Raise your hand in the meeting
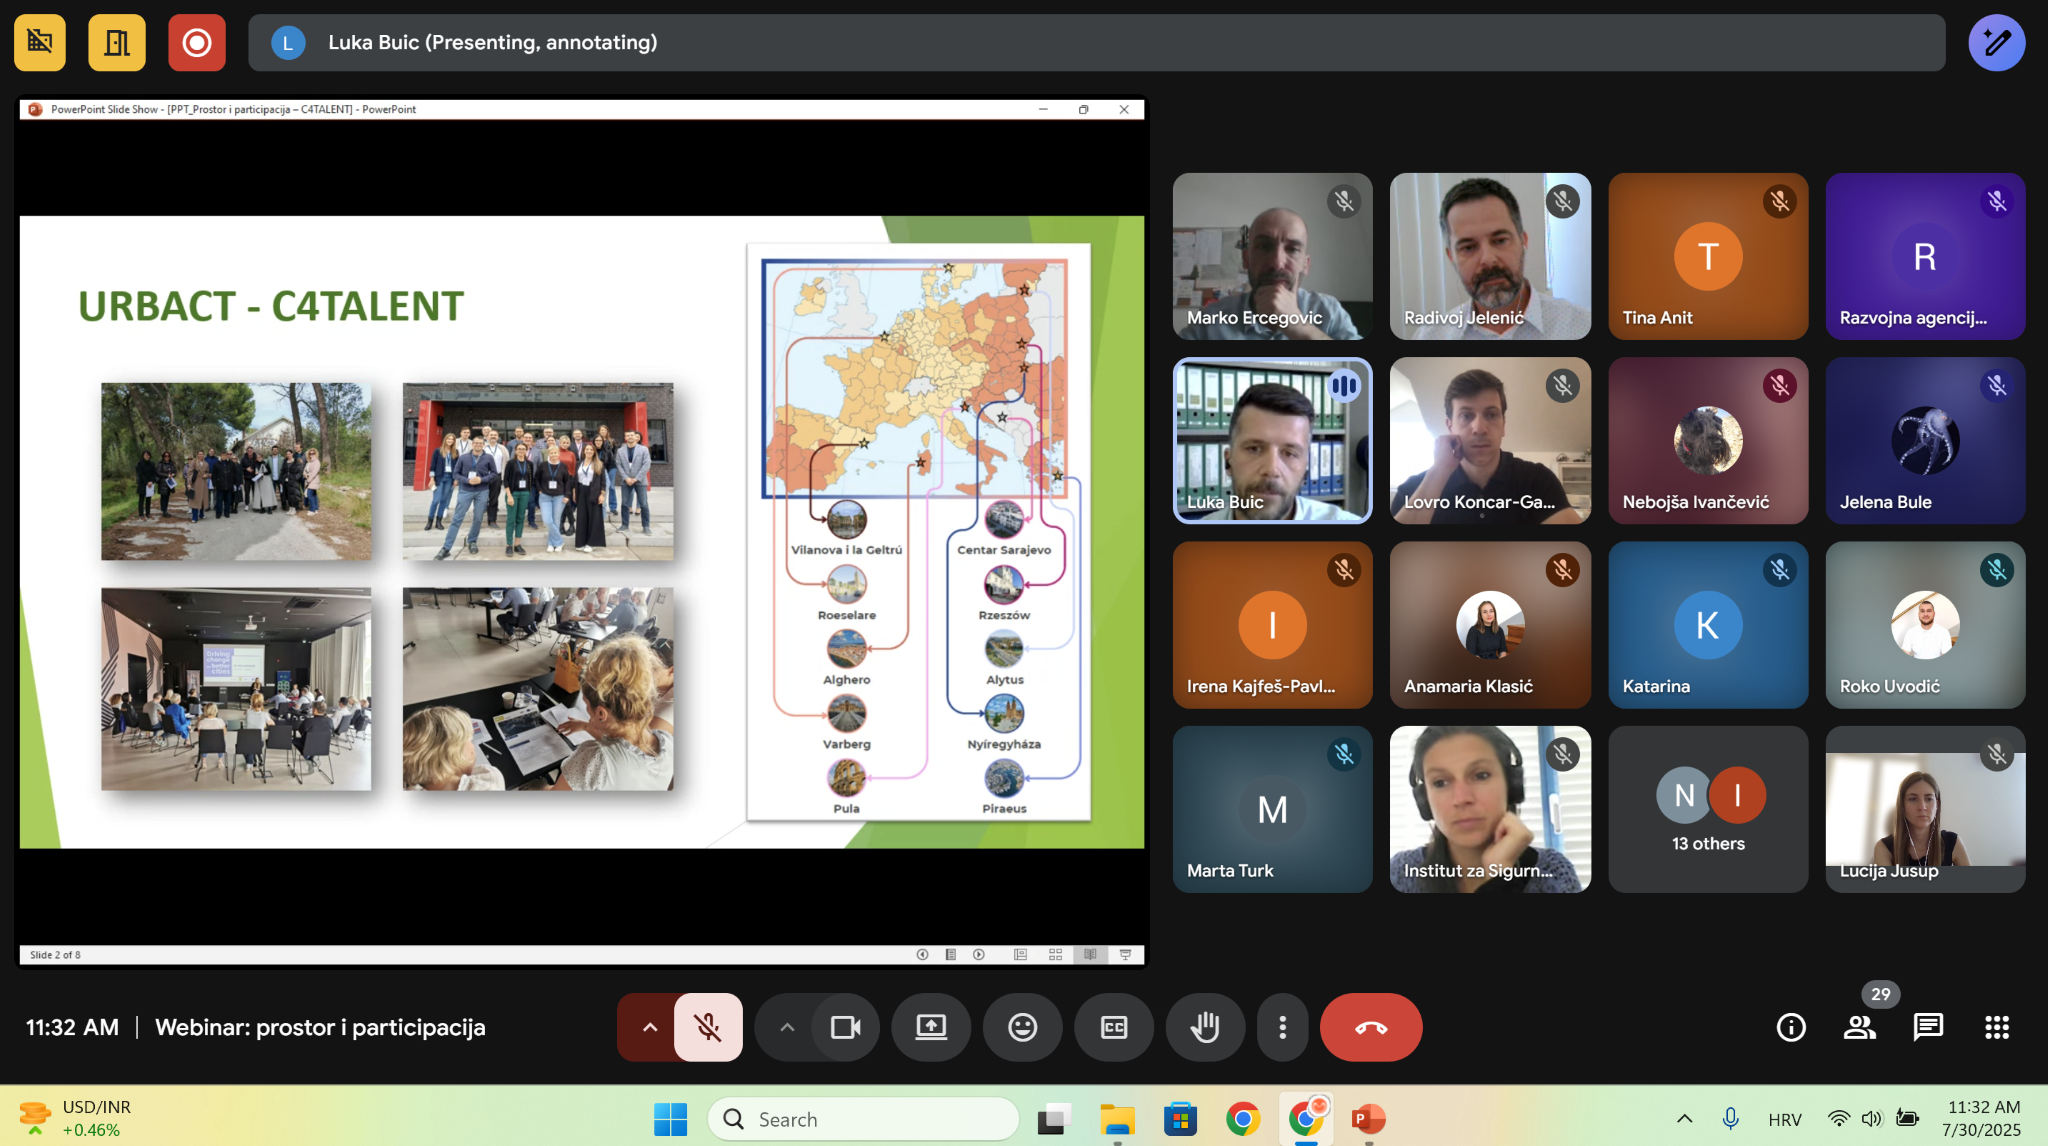 click(x=1205, y=1027)
